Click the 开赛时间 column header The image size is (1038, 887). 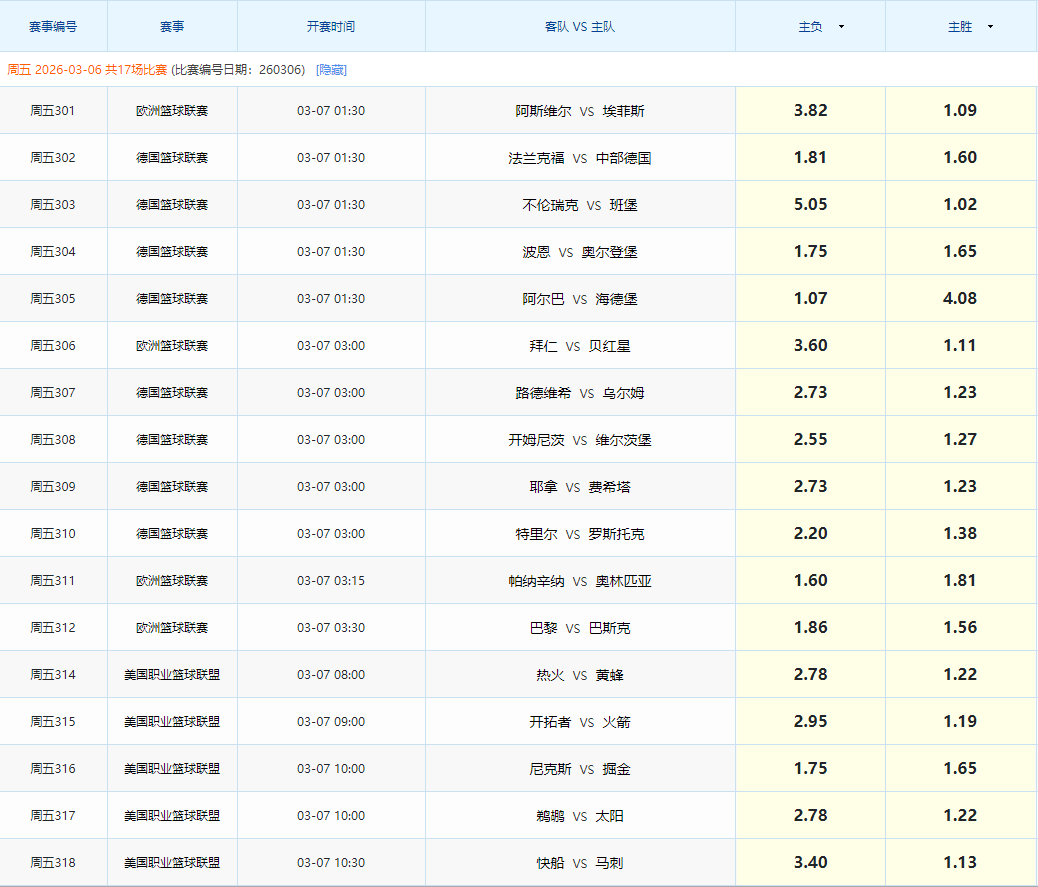331,27
